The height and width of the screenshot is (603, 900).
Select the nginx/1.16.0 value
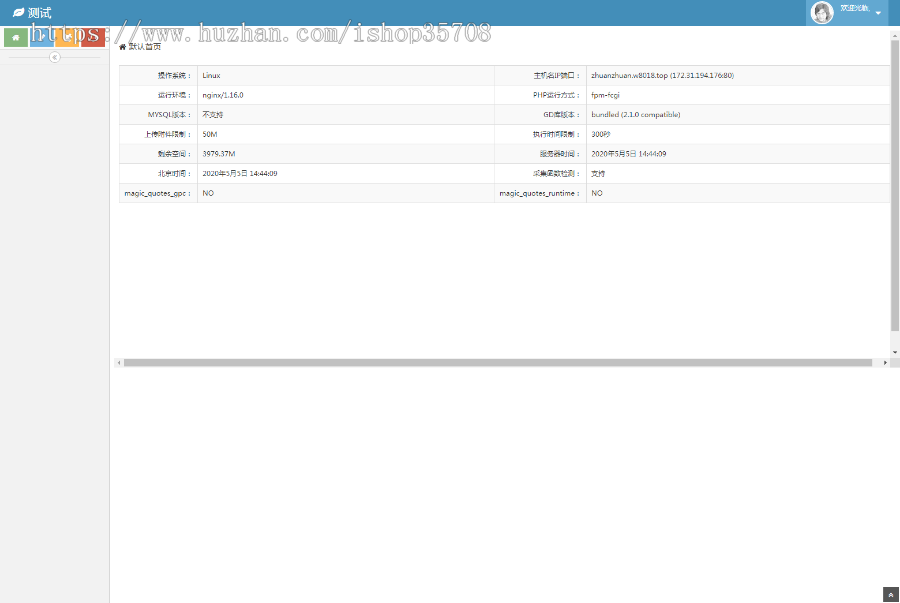(223, 95)
